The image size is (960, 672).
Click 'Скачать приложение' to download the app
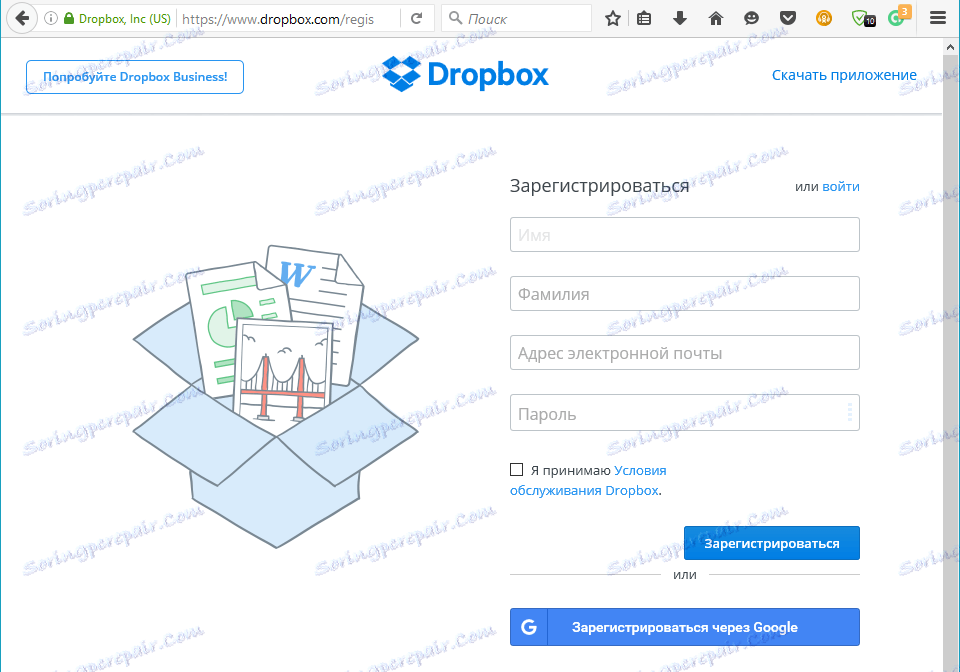[x=843, y=74]
